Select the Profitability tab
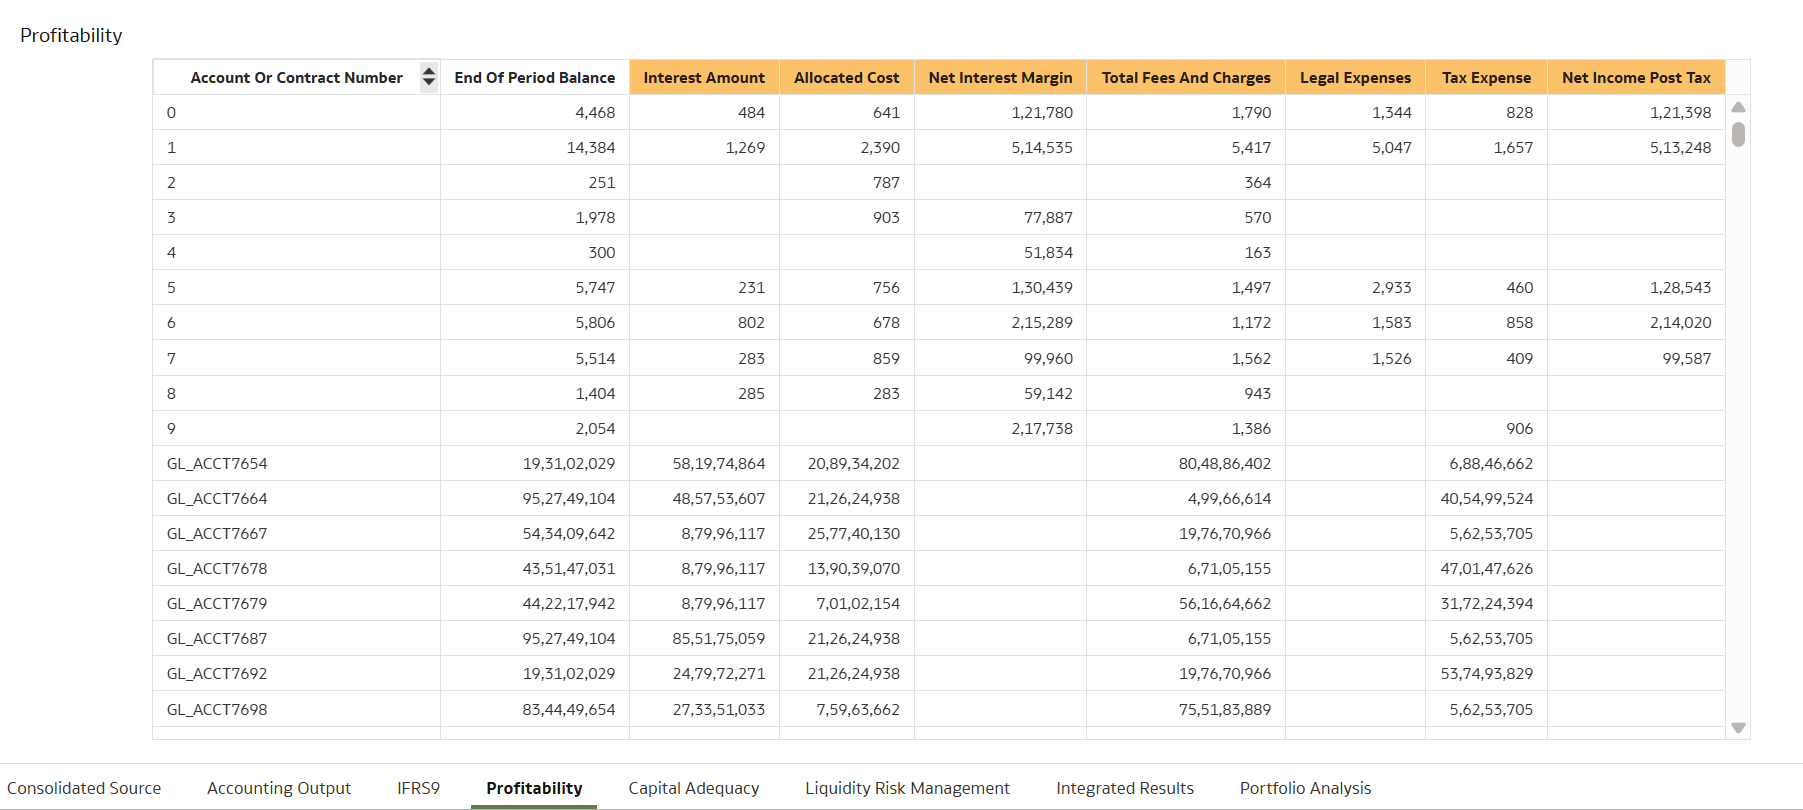Image resolution: width=1803 pixels, height=810 pixels. 534,788
